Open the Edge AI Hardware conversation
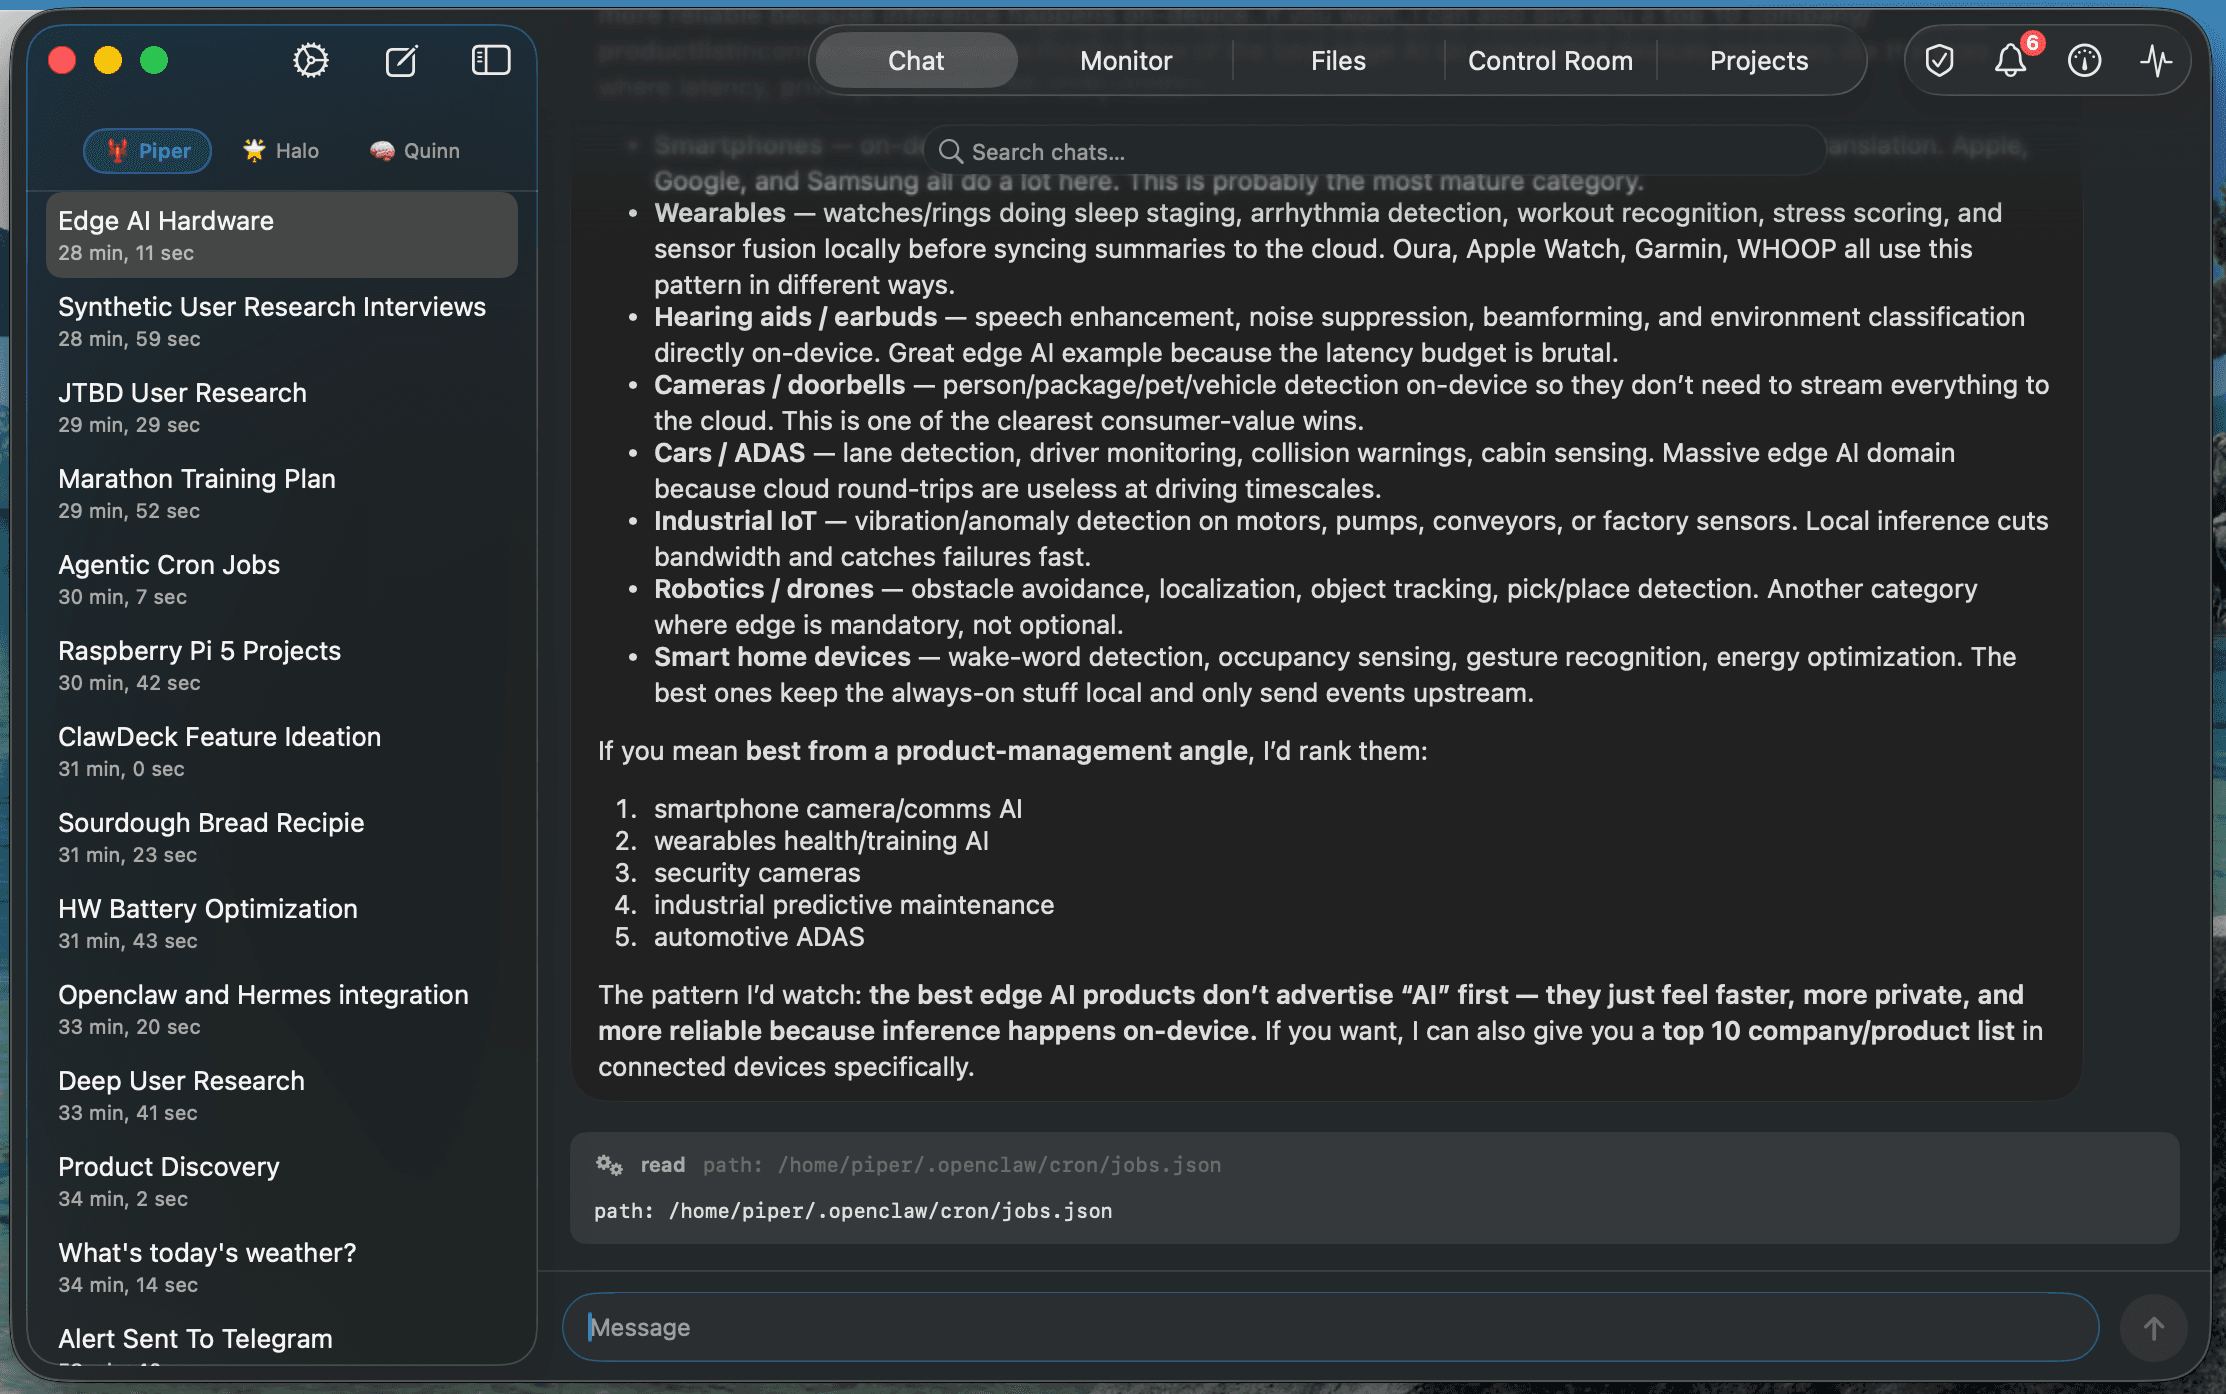The image size is (2226, 1394). click(x=281, y=234)
